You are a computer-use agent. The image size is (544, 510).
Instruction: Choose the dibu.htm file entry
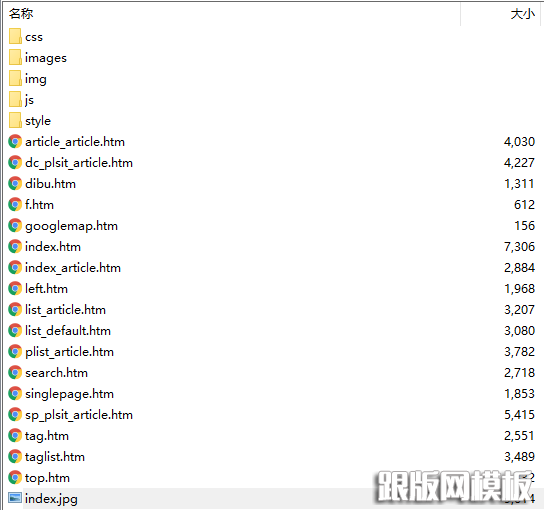(50, 184)
